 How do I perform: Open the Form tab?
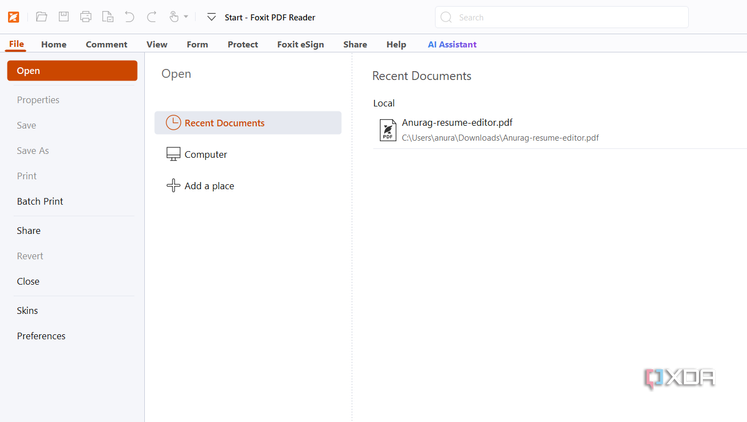tap(197, 44)
